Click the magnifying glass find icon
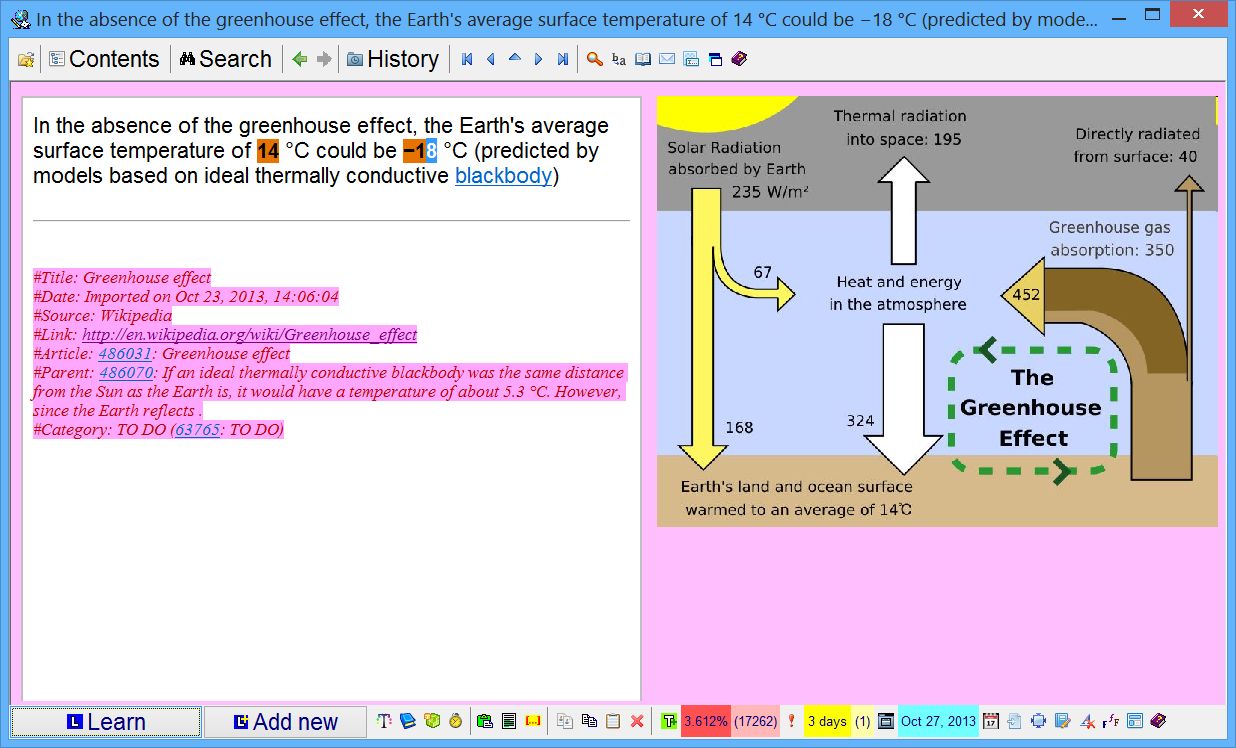This screenshot has width=1236, height=748. [x=594, y=60]
